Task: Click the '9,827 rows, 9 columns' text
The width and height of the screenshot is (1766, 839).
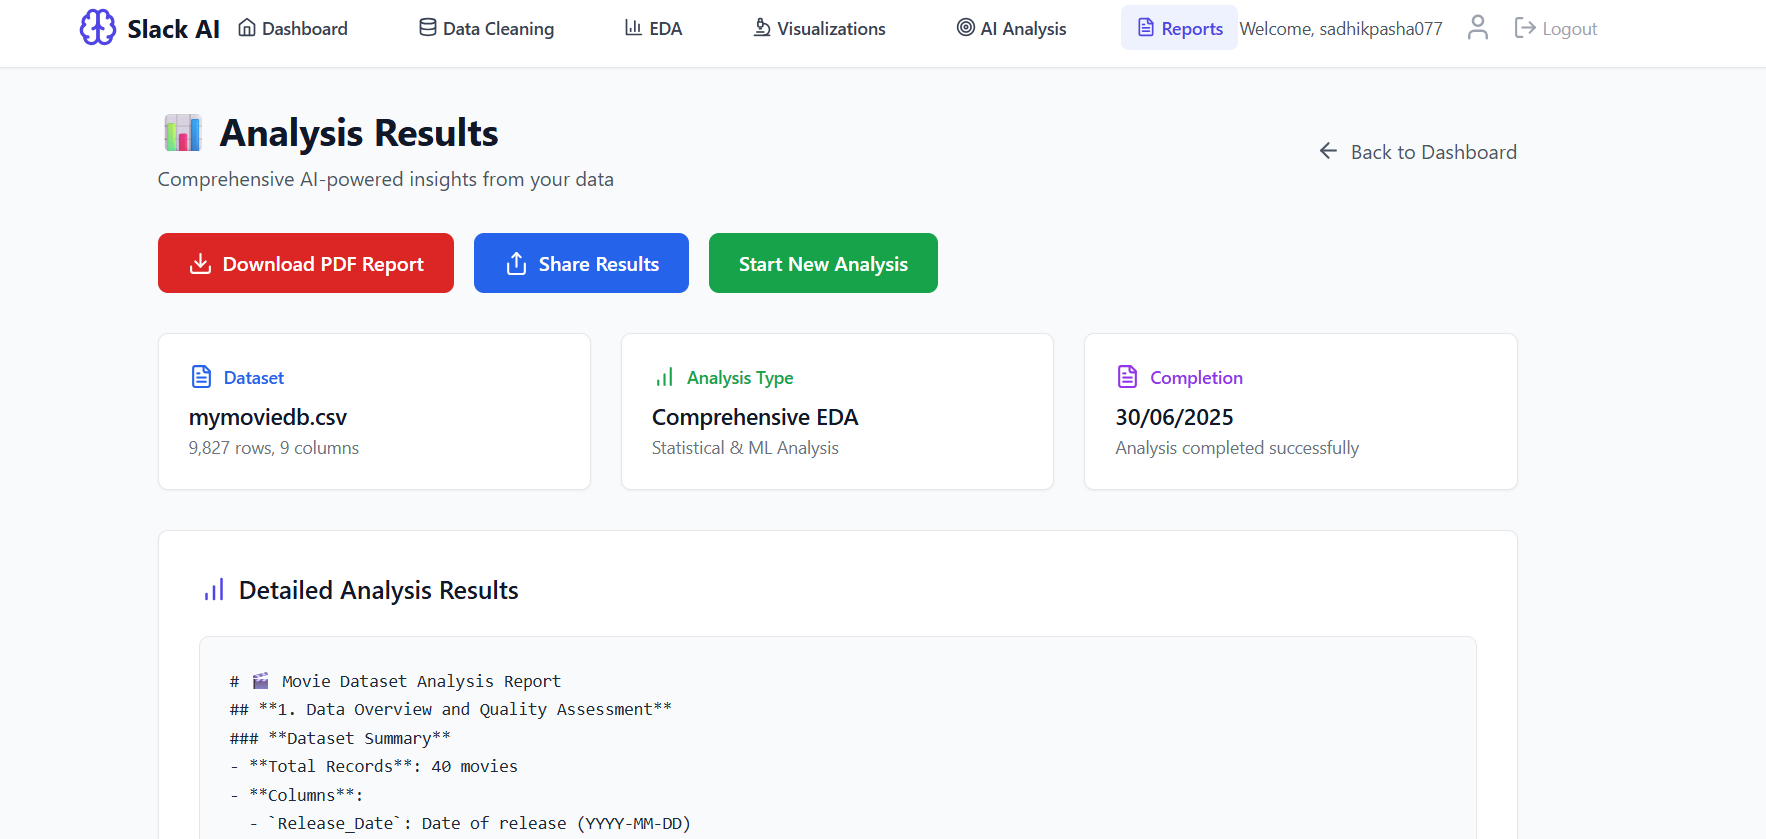Action: [274, 448]
